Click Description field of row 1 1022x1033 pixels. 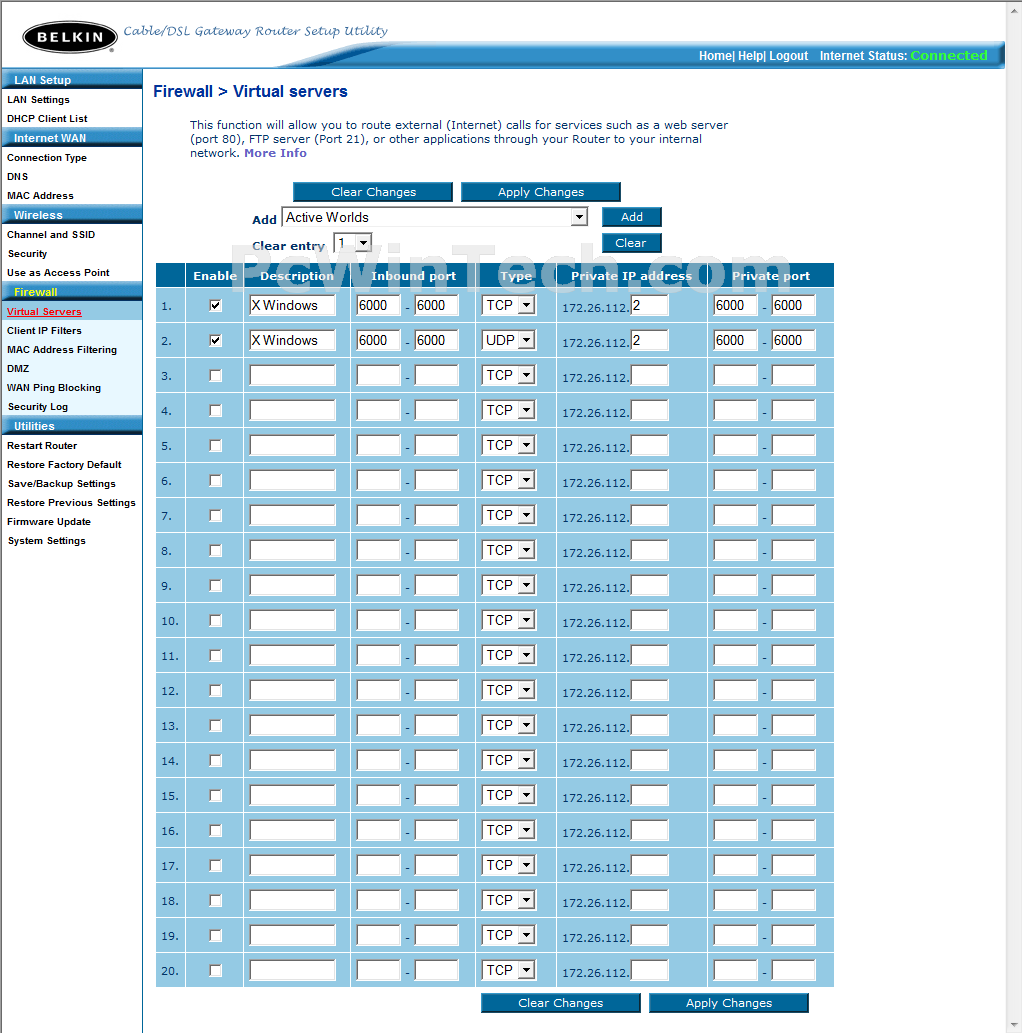pos(293,306)
